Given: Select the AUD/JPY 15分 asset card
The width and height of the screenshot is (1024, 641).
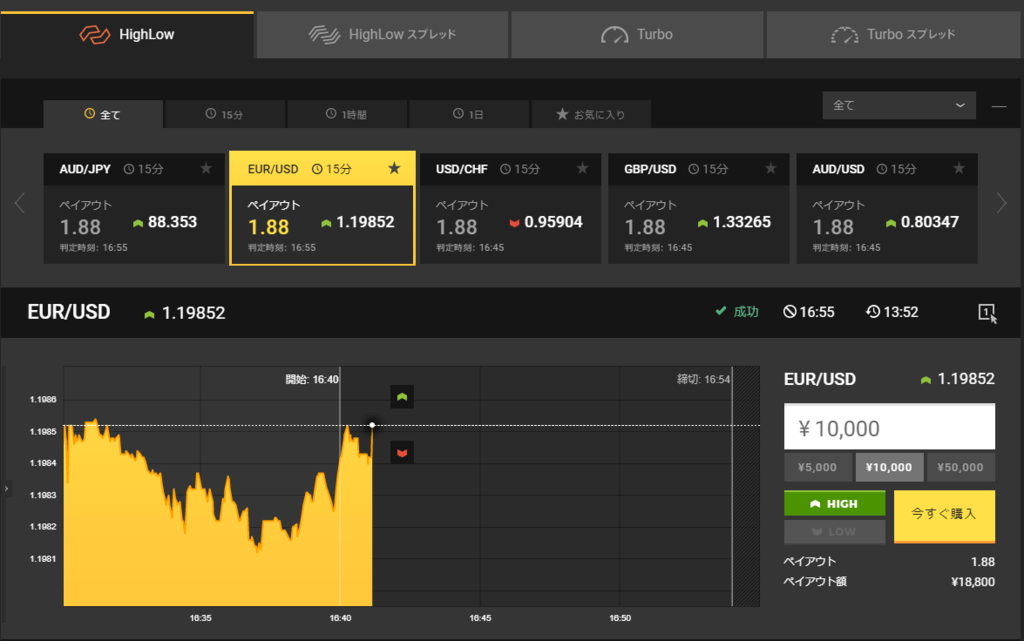Looking at the screenshot, I should tap(134, 208).
